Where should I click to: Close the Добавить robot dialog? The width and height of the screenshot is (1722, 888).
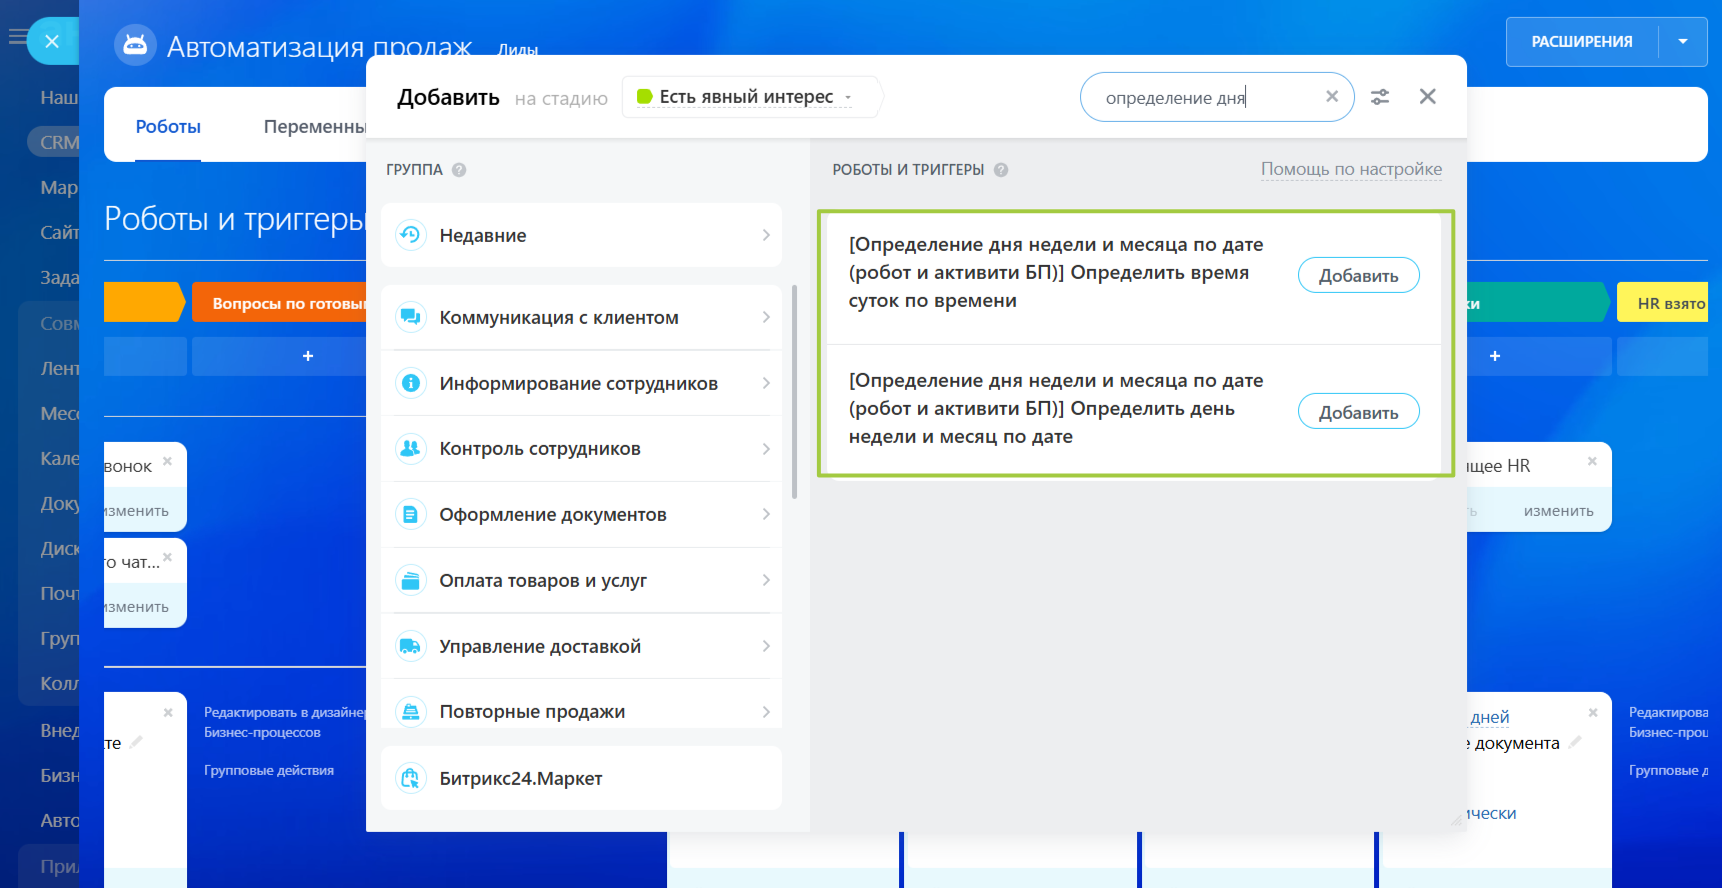coord(1428,96)
